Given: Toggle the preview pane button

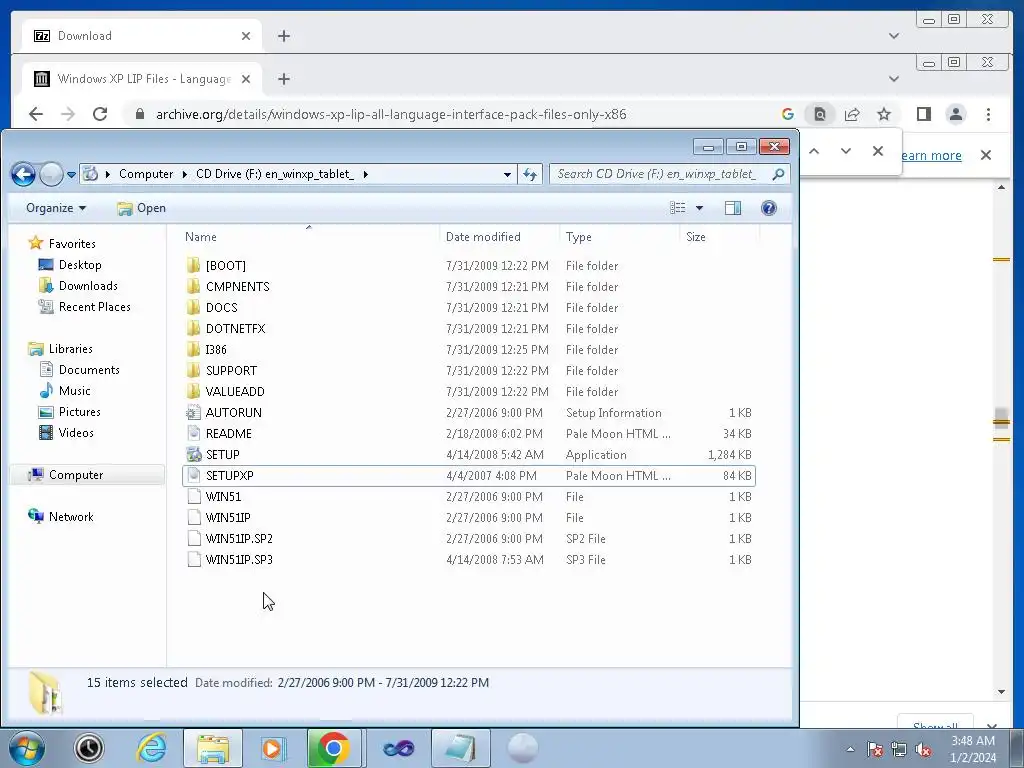Looking at the screenshot, I should 733,208.
